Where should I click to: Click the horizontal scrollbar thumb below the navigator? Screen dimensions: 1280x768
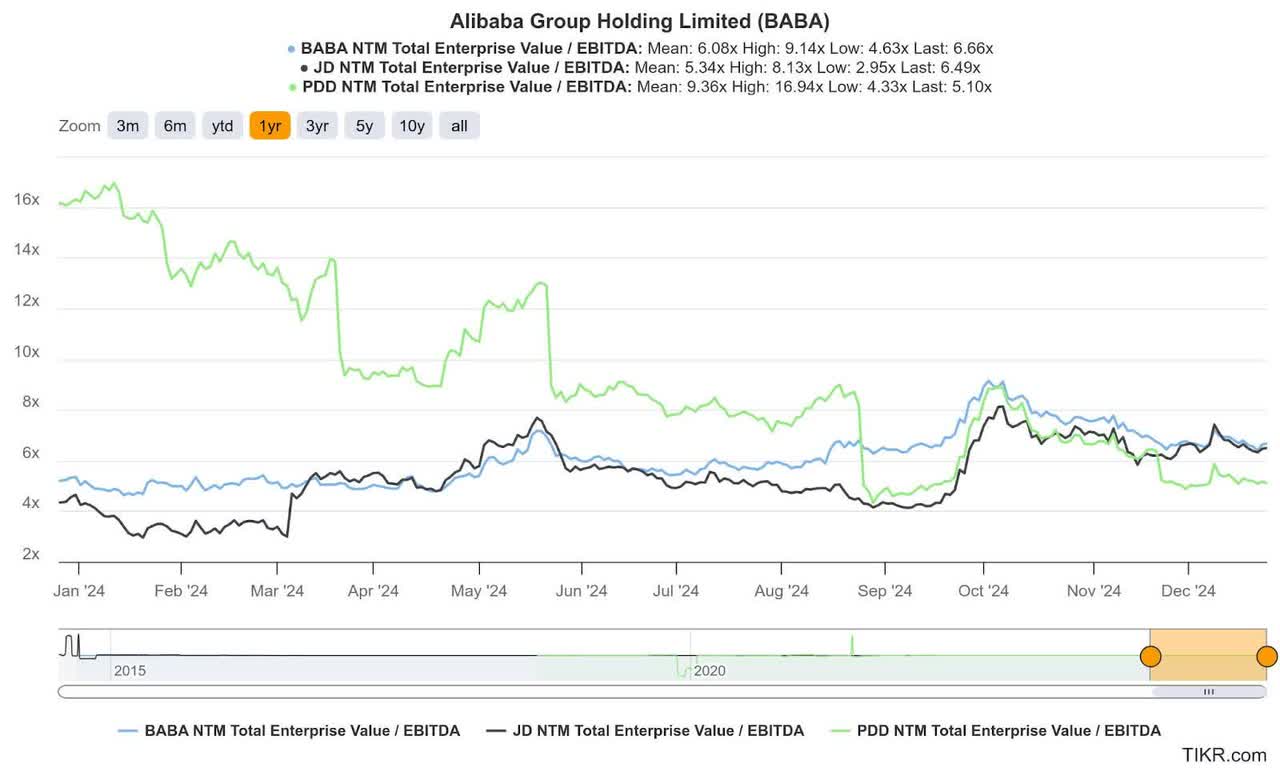pos(1208,691)
